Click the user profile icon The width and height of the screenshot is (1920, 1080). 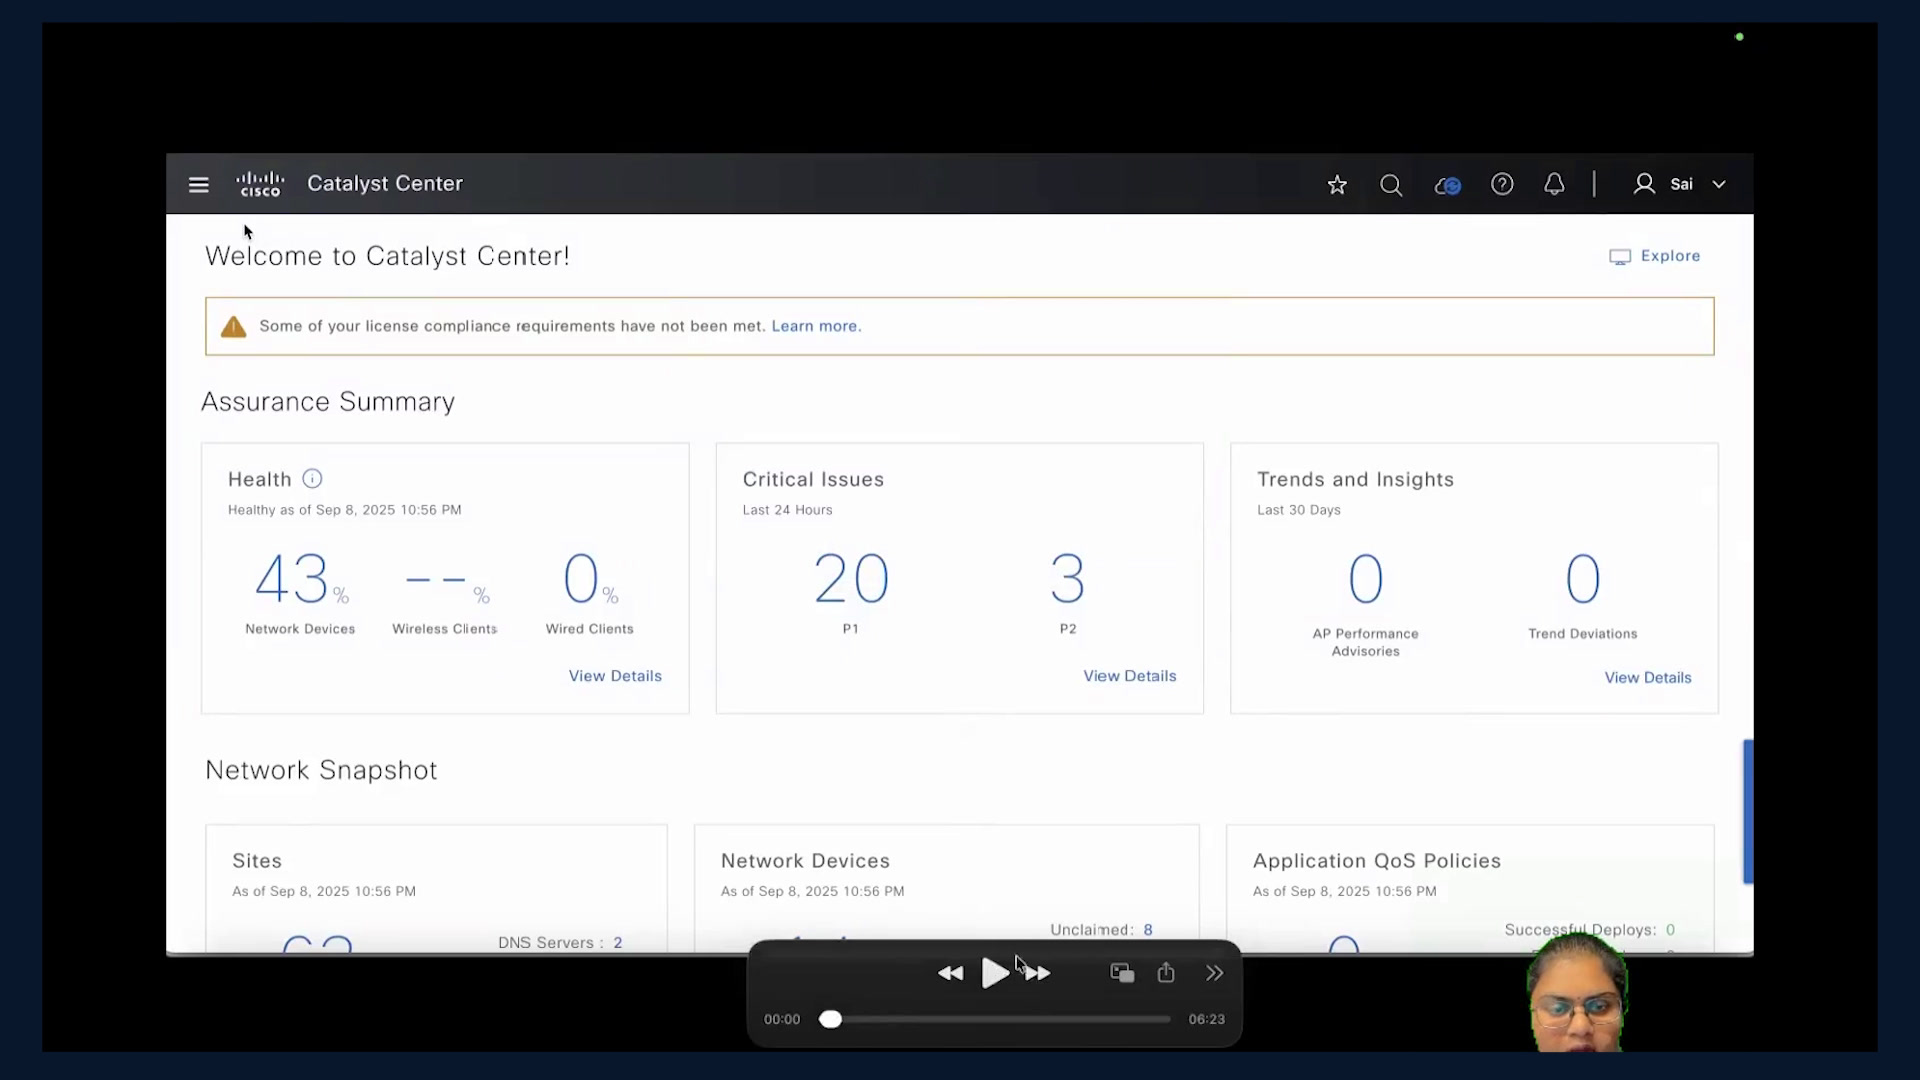[x=1644, y=184]
